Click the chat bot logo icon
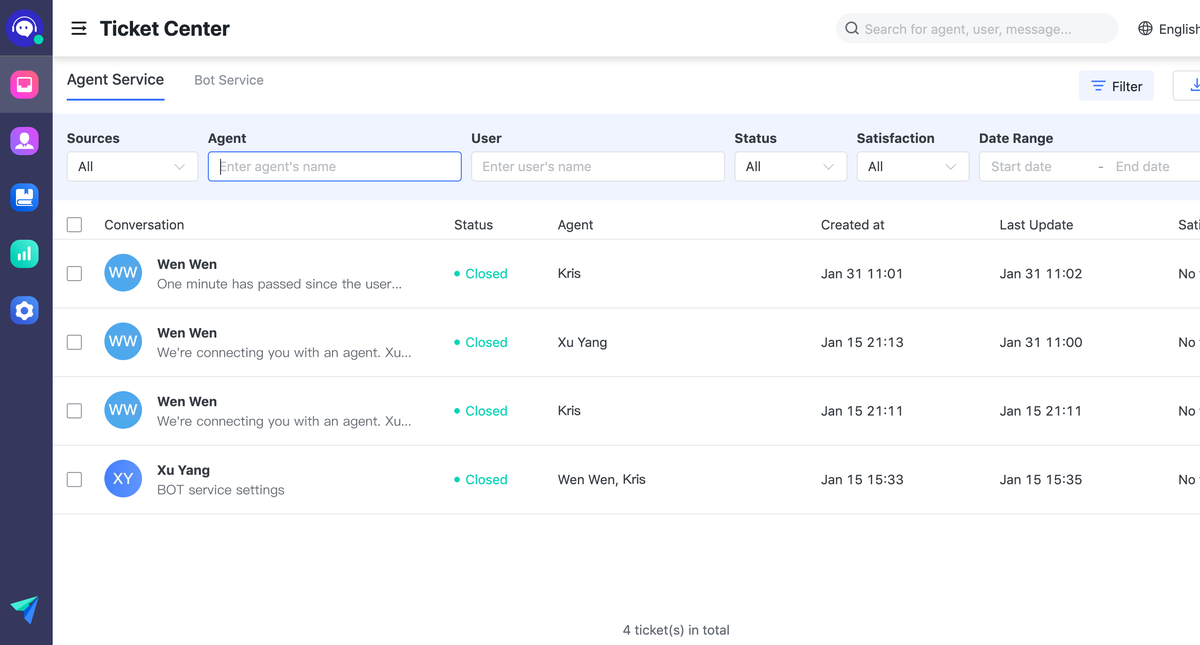This screenshot has width=1200, height=645. coord(25,28)
